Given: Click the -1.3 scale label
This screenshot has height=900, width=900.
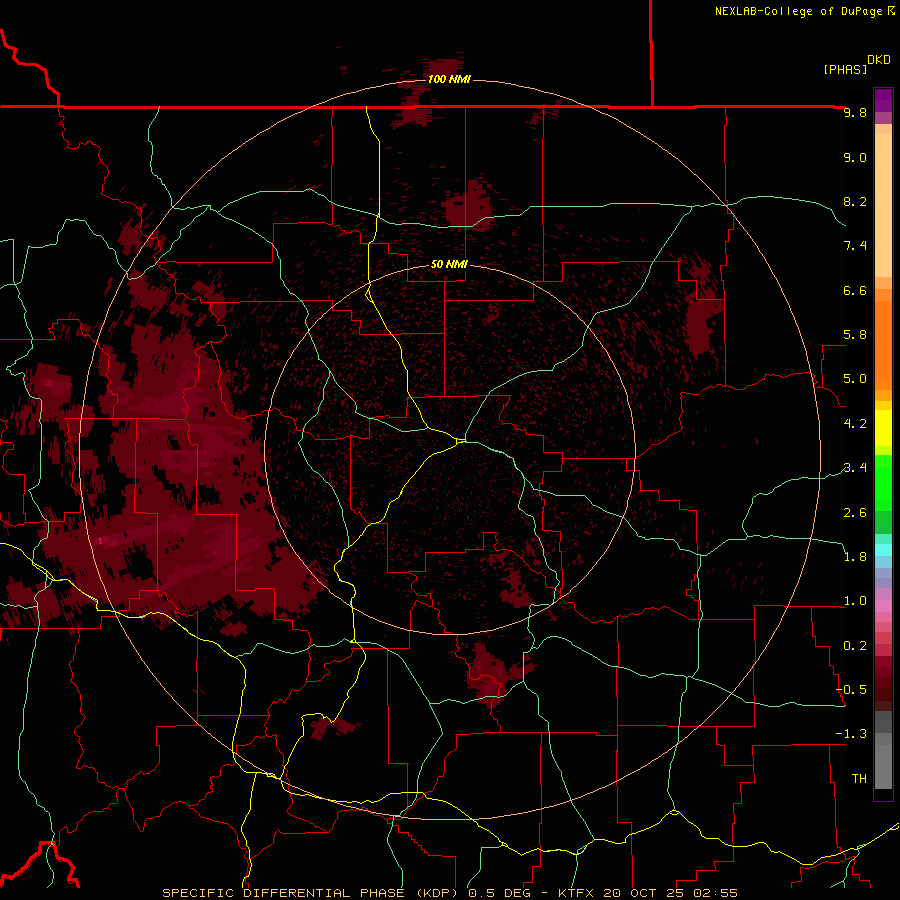Looking at the screenshot, I should tap(851, 734).
